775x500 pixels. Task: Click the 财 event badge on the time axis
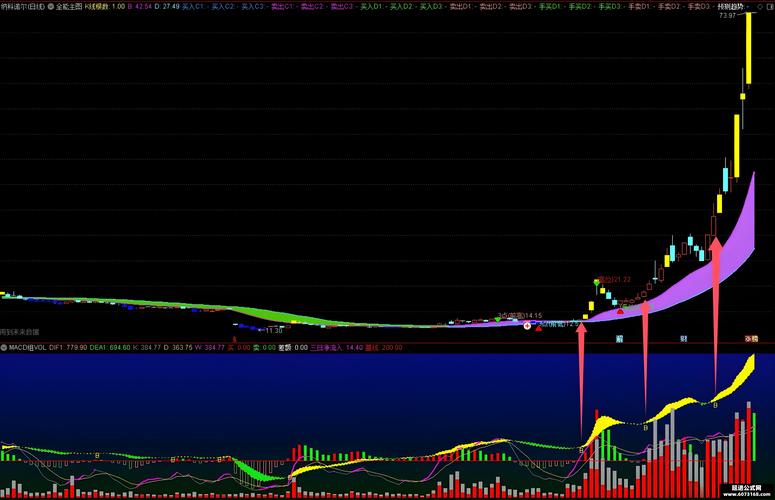pyautogui.click(x=684, y=339)
